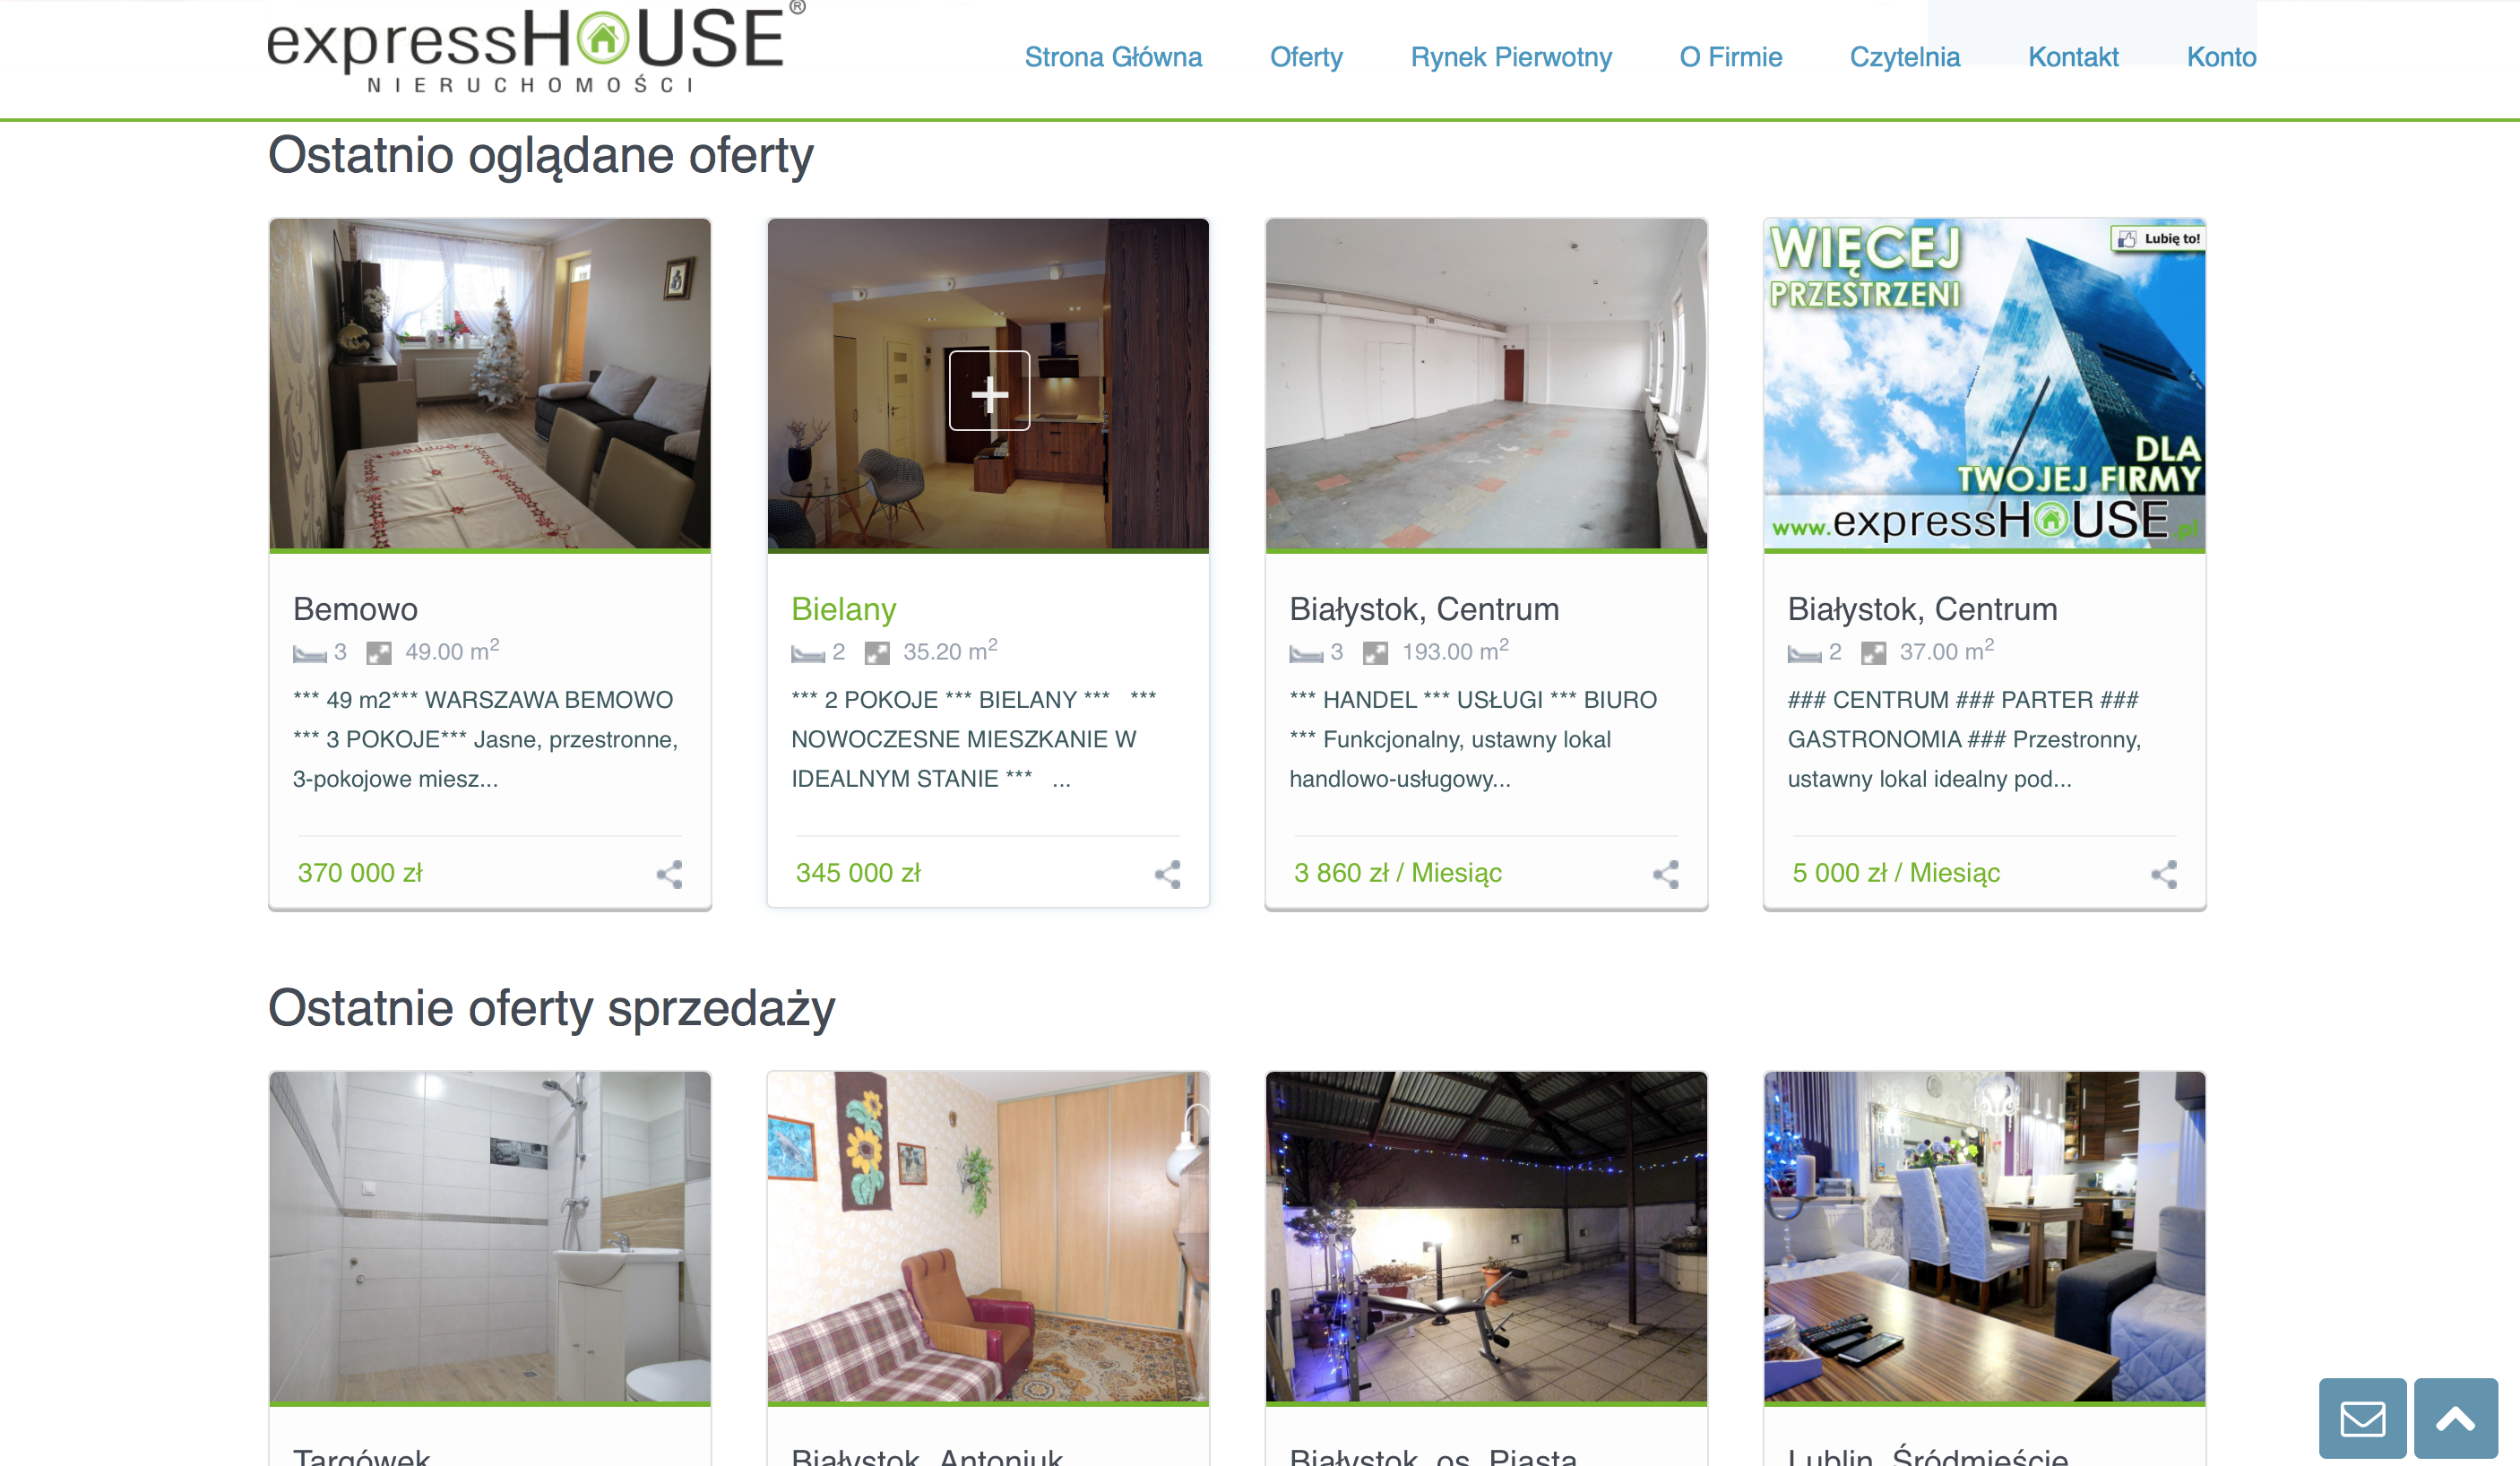Go to Rynek Pierwotny page
The width and height of the screenshot is (2520, 1466).
1511,57
